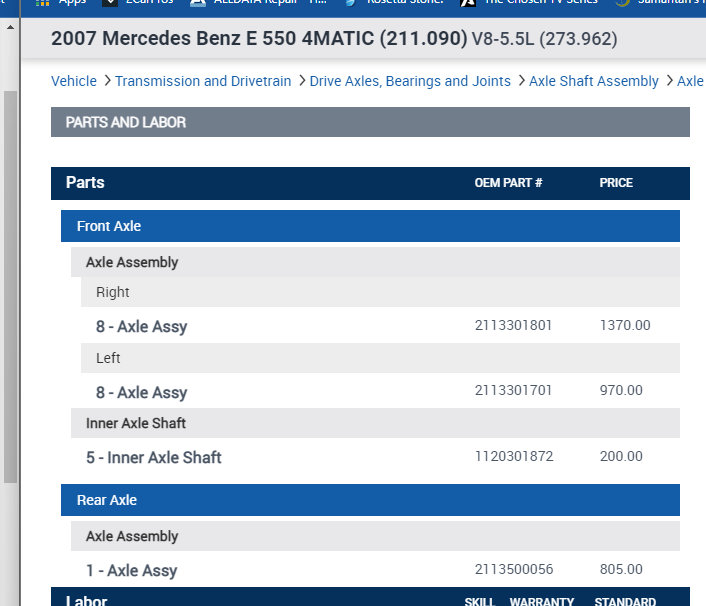Click the vehicle title 2007 Mercedes Benz E 550
706x606 pixels.
click(259, 40)
